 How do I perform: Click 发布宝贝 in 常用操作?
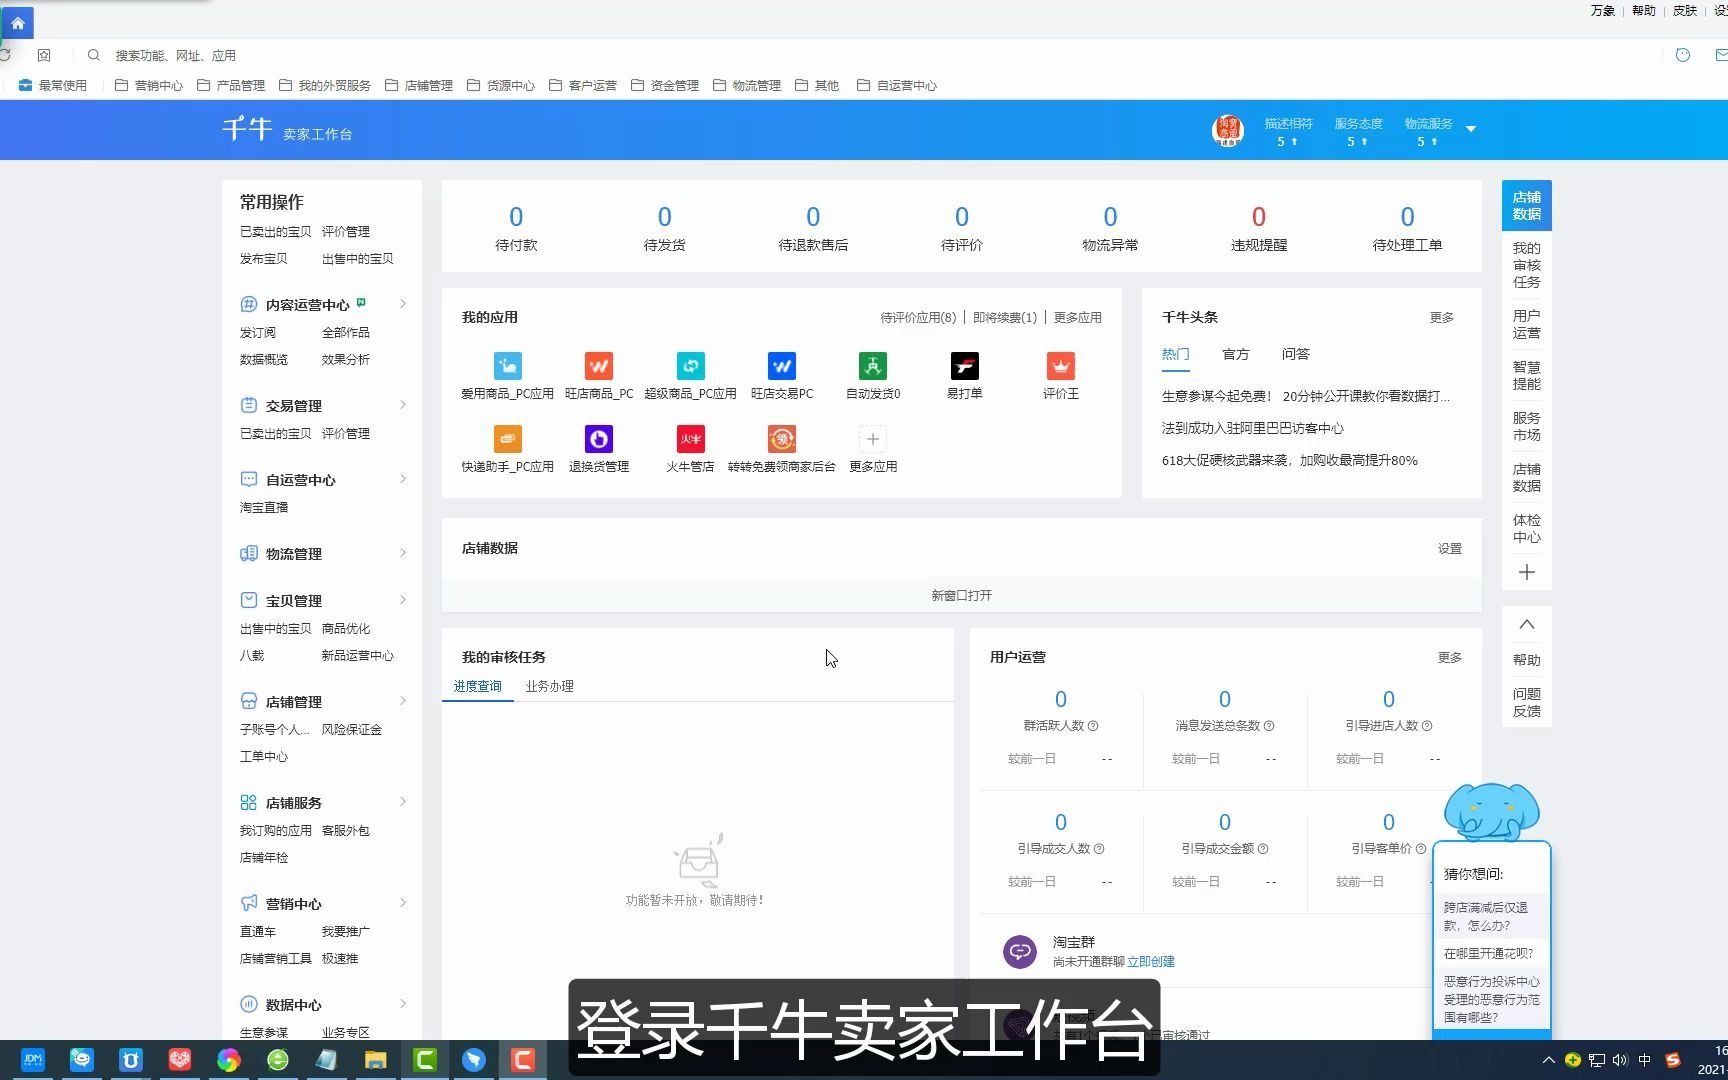[x=264, y=259]
